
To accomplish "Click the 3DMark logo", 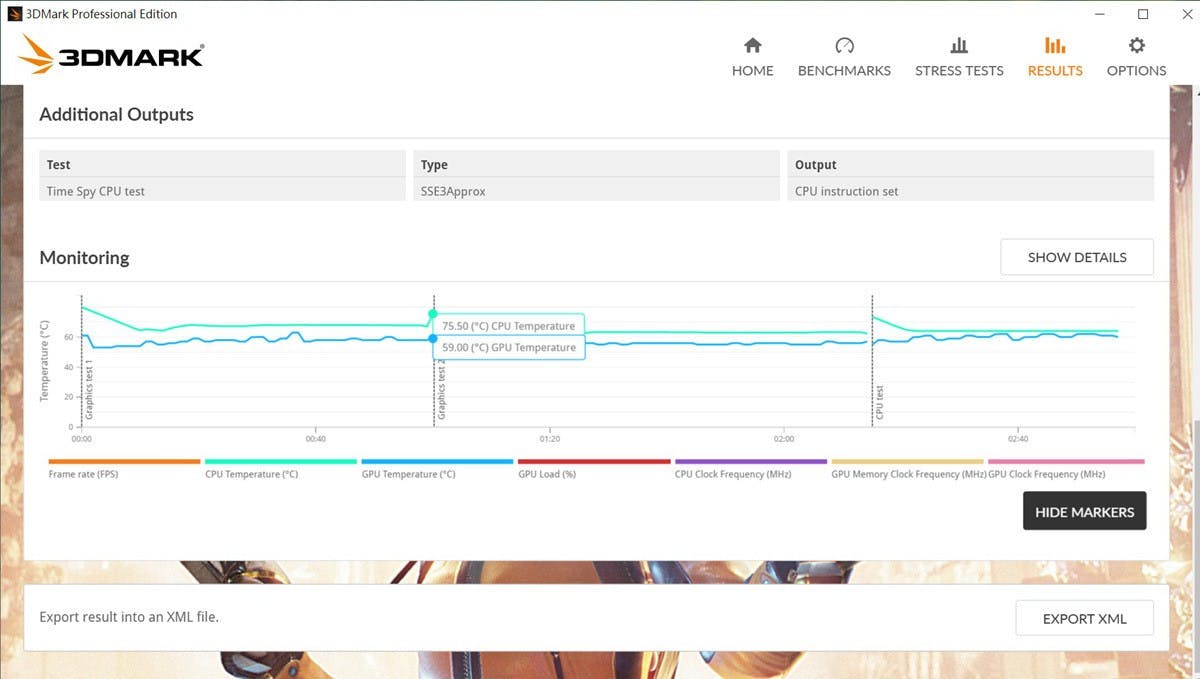I will [112, 55].
